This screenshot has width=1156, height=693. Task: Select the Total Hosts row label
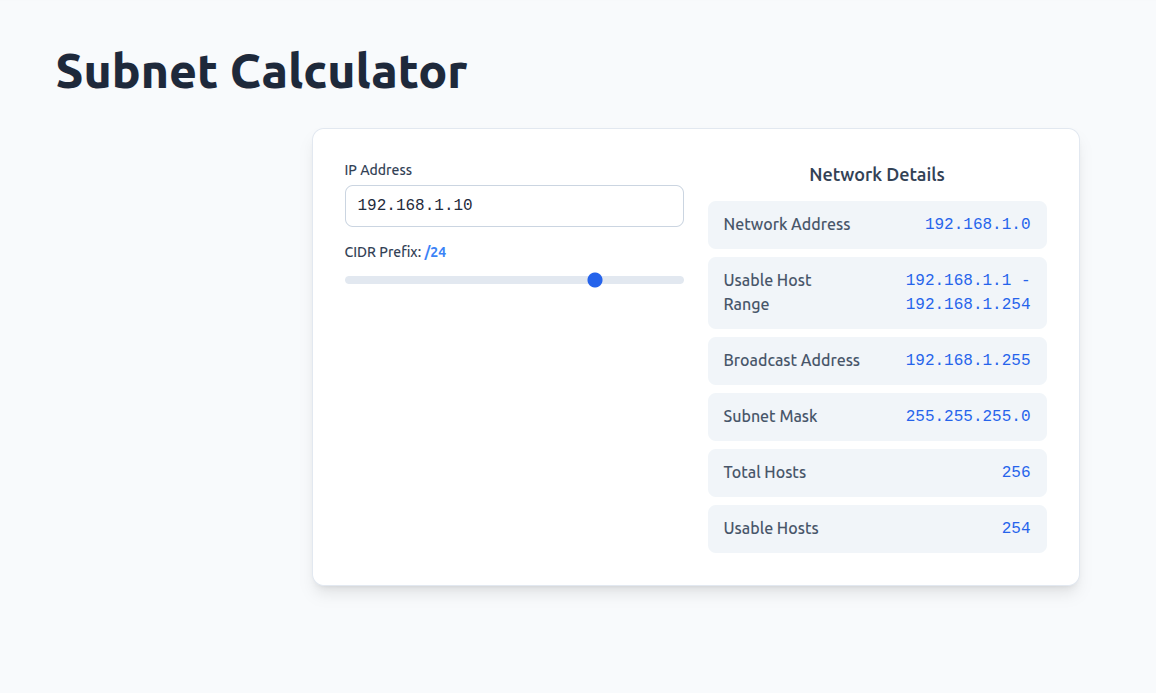pyautogui.click(x=765, y=472)
